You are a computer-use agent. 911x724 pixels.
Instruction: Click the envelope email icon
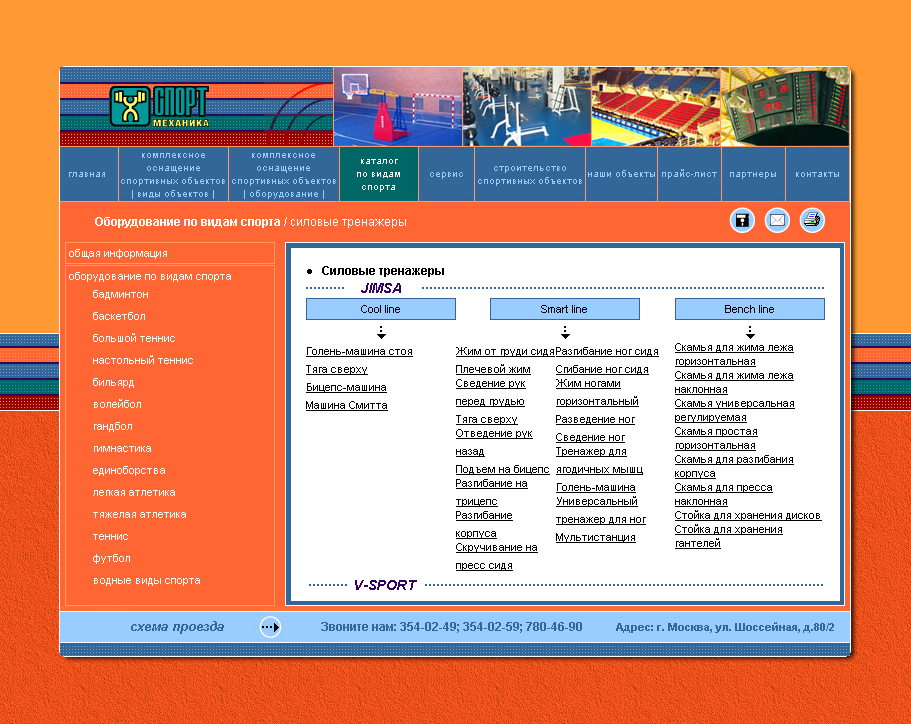coord(777,221)
